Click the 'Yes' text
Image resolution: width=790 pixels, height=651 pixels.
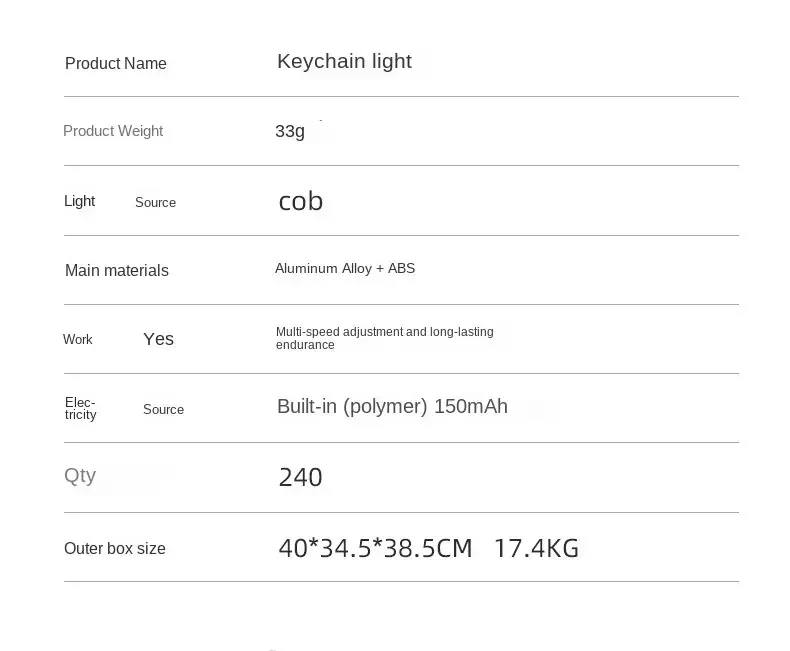pos(158,339)
